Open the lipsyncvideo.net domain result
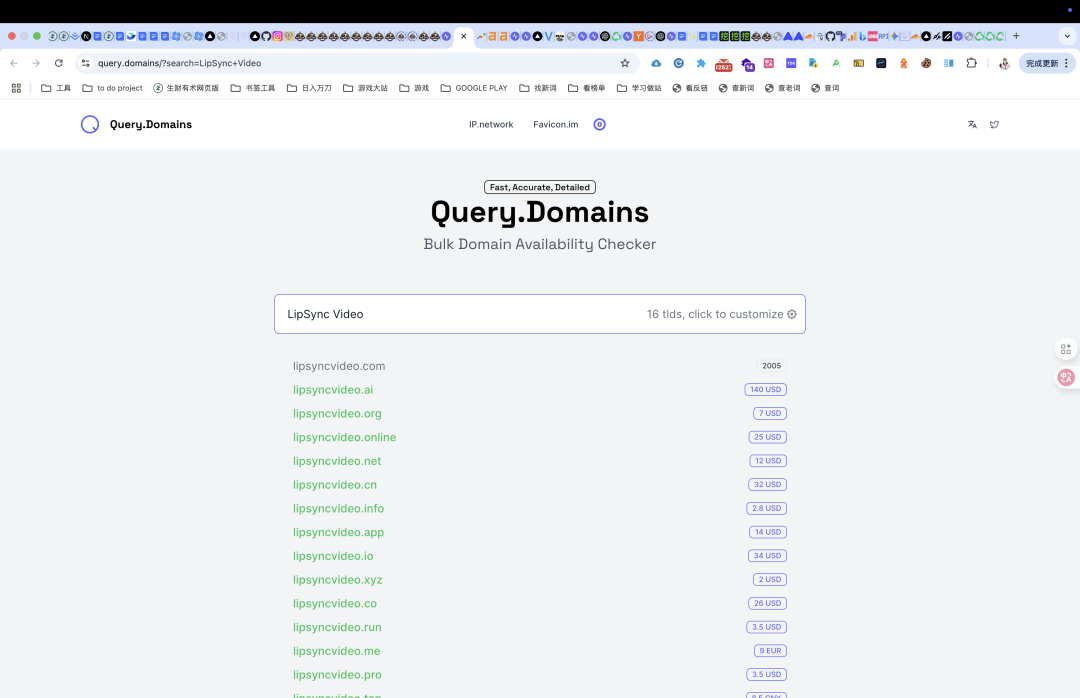Image resolution: width=1080 pixels, height=698 pixels. pos(337,461)
